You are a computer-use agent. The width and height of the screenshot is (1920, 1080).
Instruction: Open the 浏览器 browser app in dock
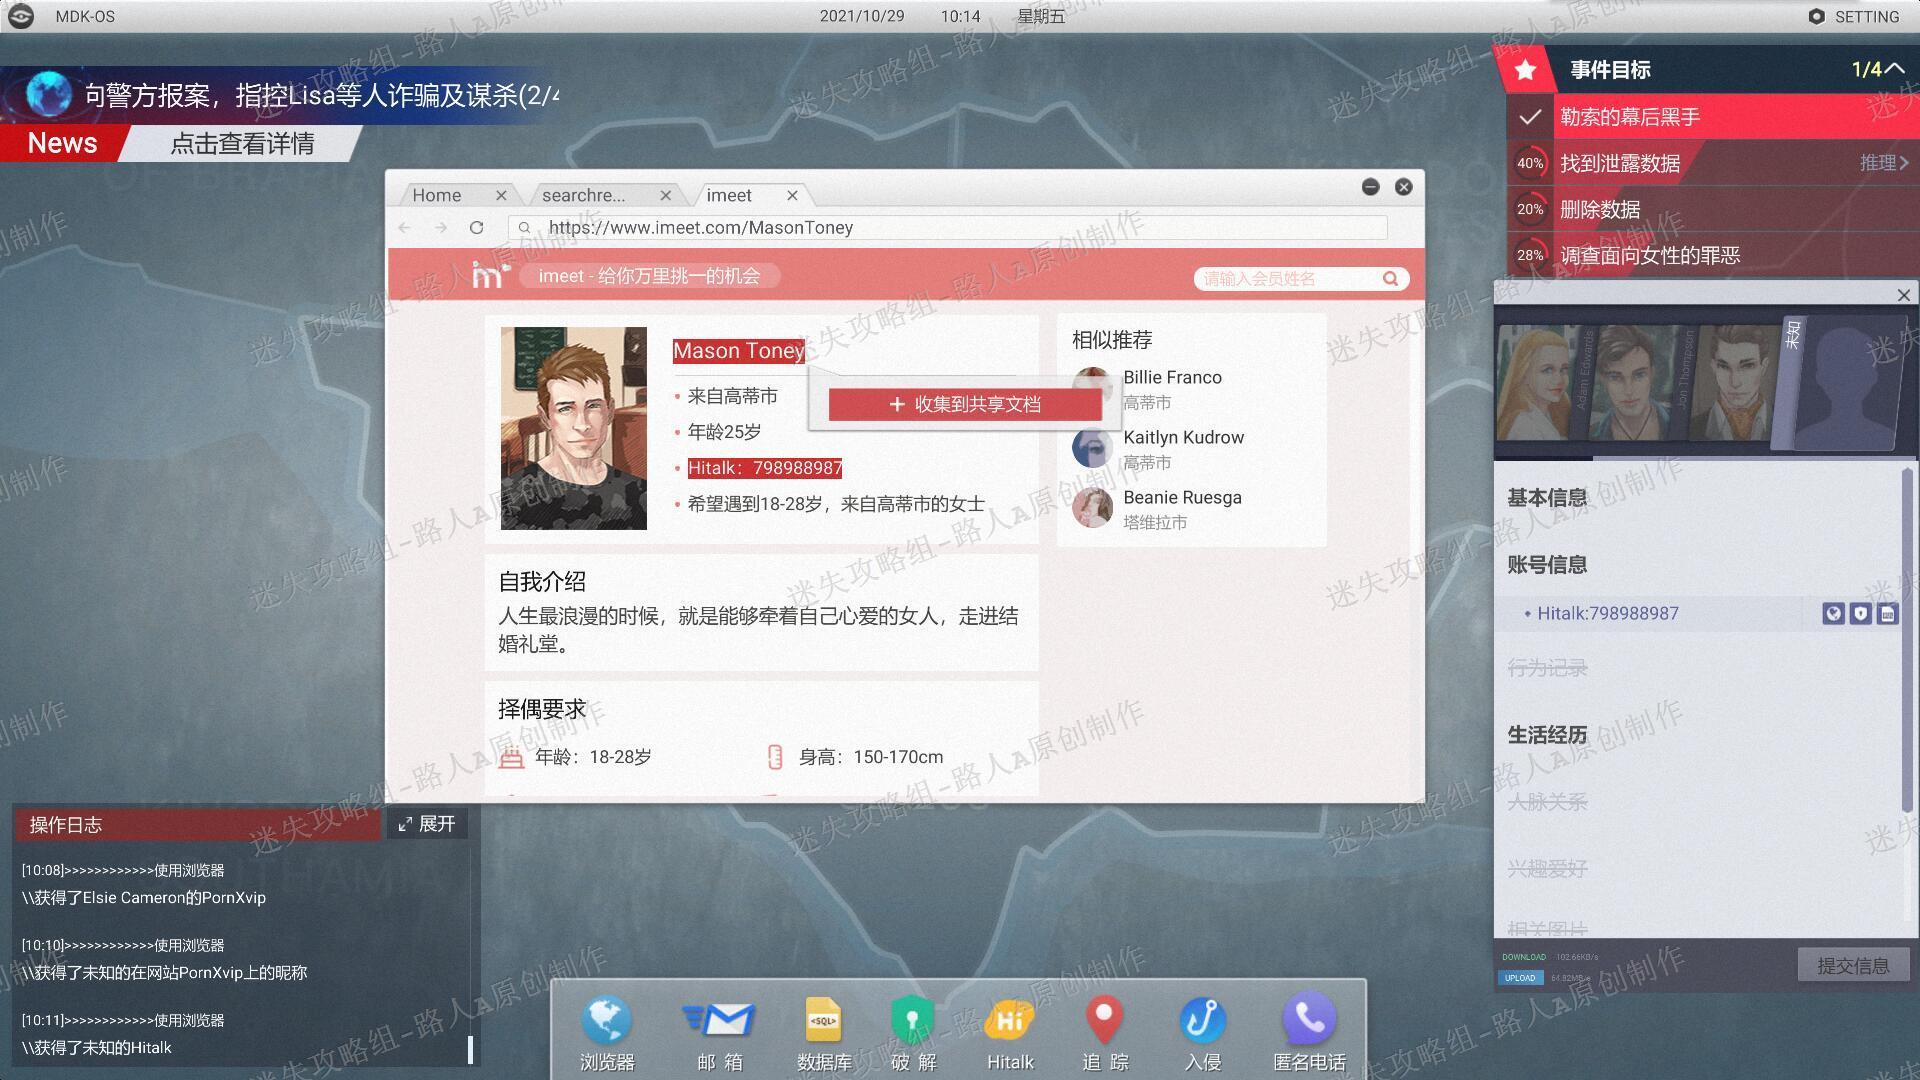607,1033
